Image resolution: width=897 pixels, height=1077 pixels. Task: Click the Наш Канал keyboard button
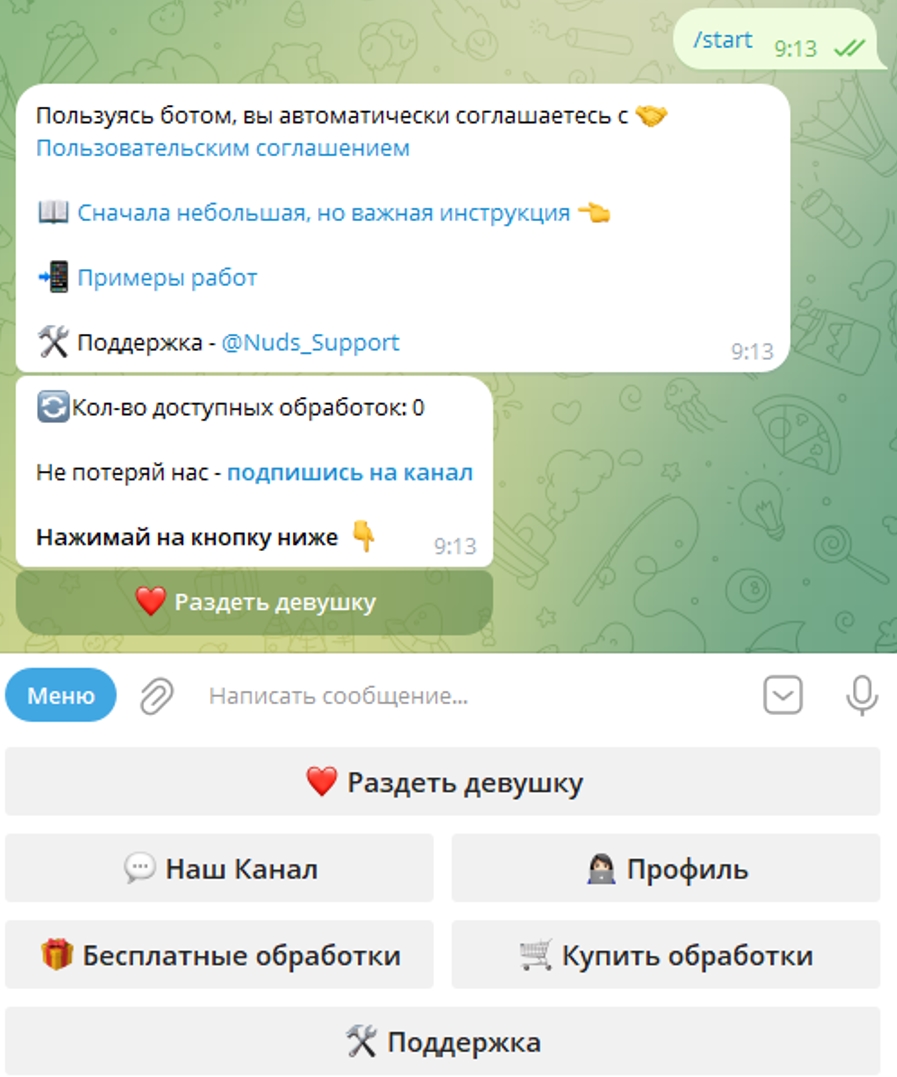(x=219, y=868)
